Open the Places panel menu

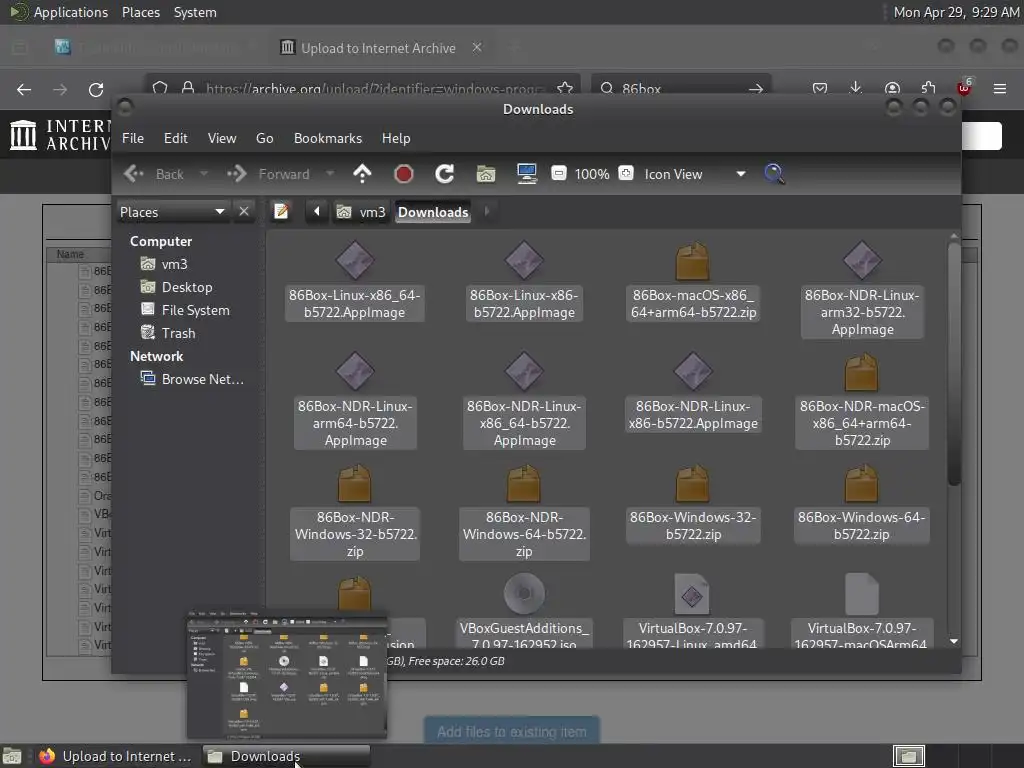(141, 12)
